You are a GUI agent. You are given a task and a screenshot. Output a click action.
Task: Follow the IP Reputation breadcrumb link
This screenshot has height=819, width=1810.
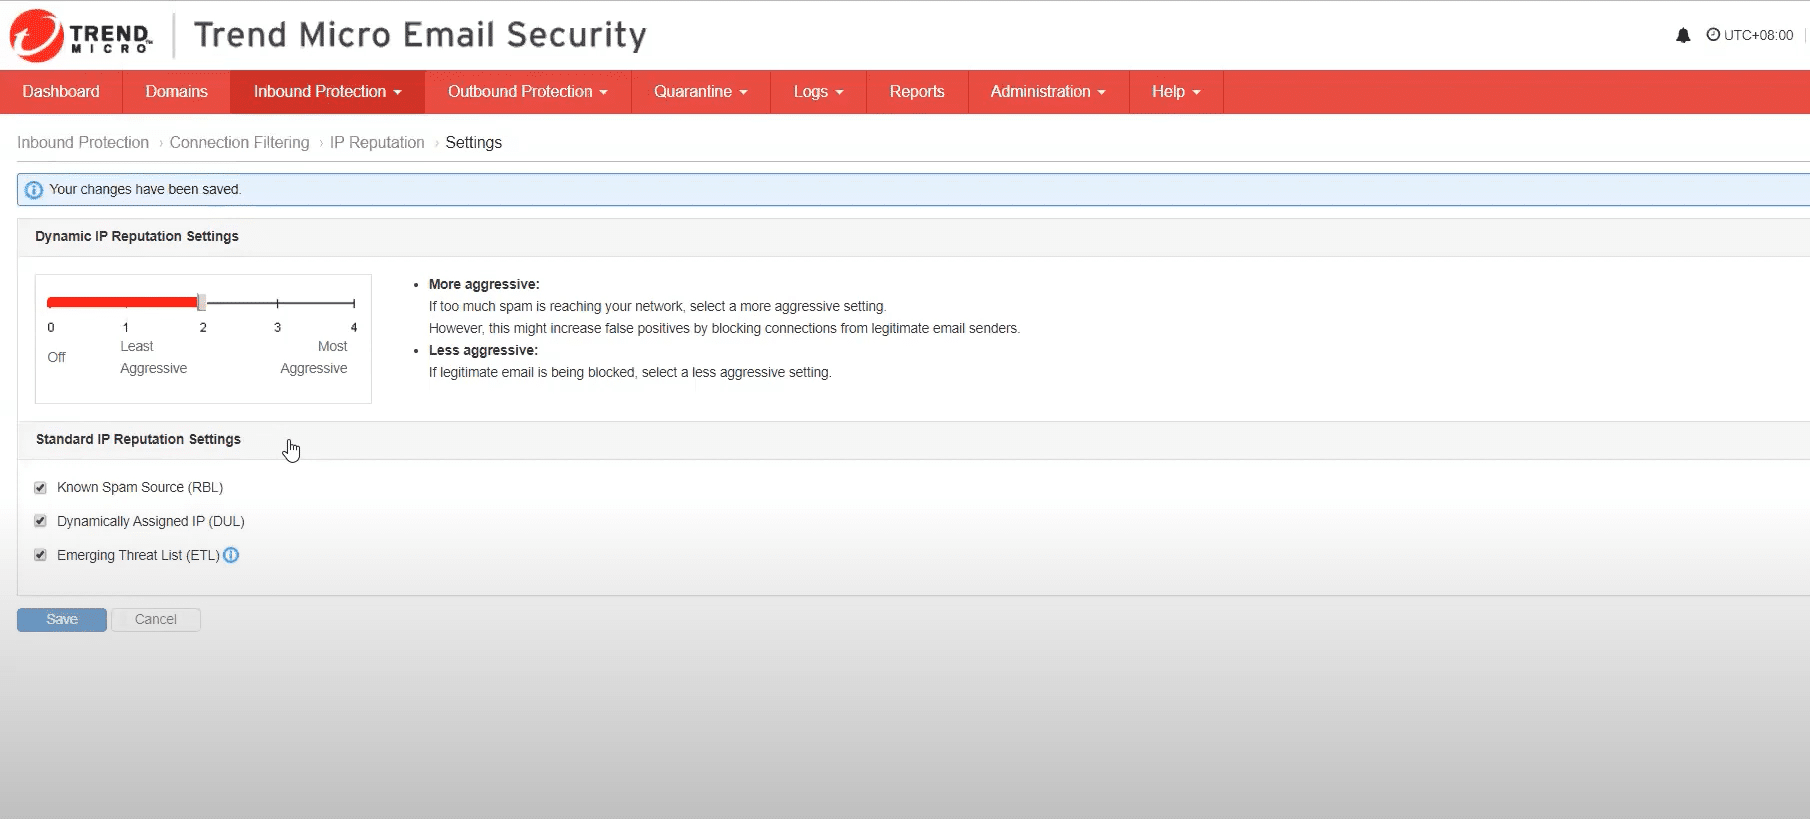(377, 143)
